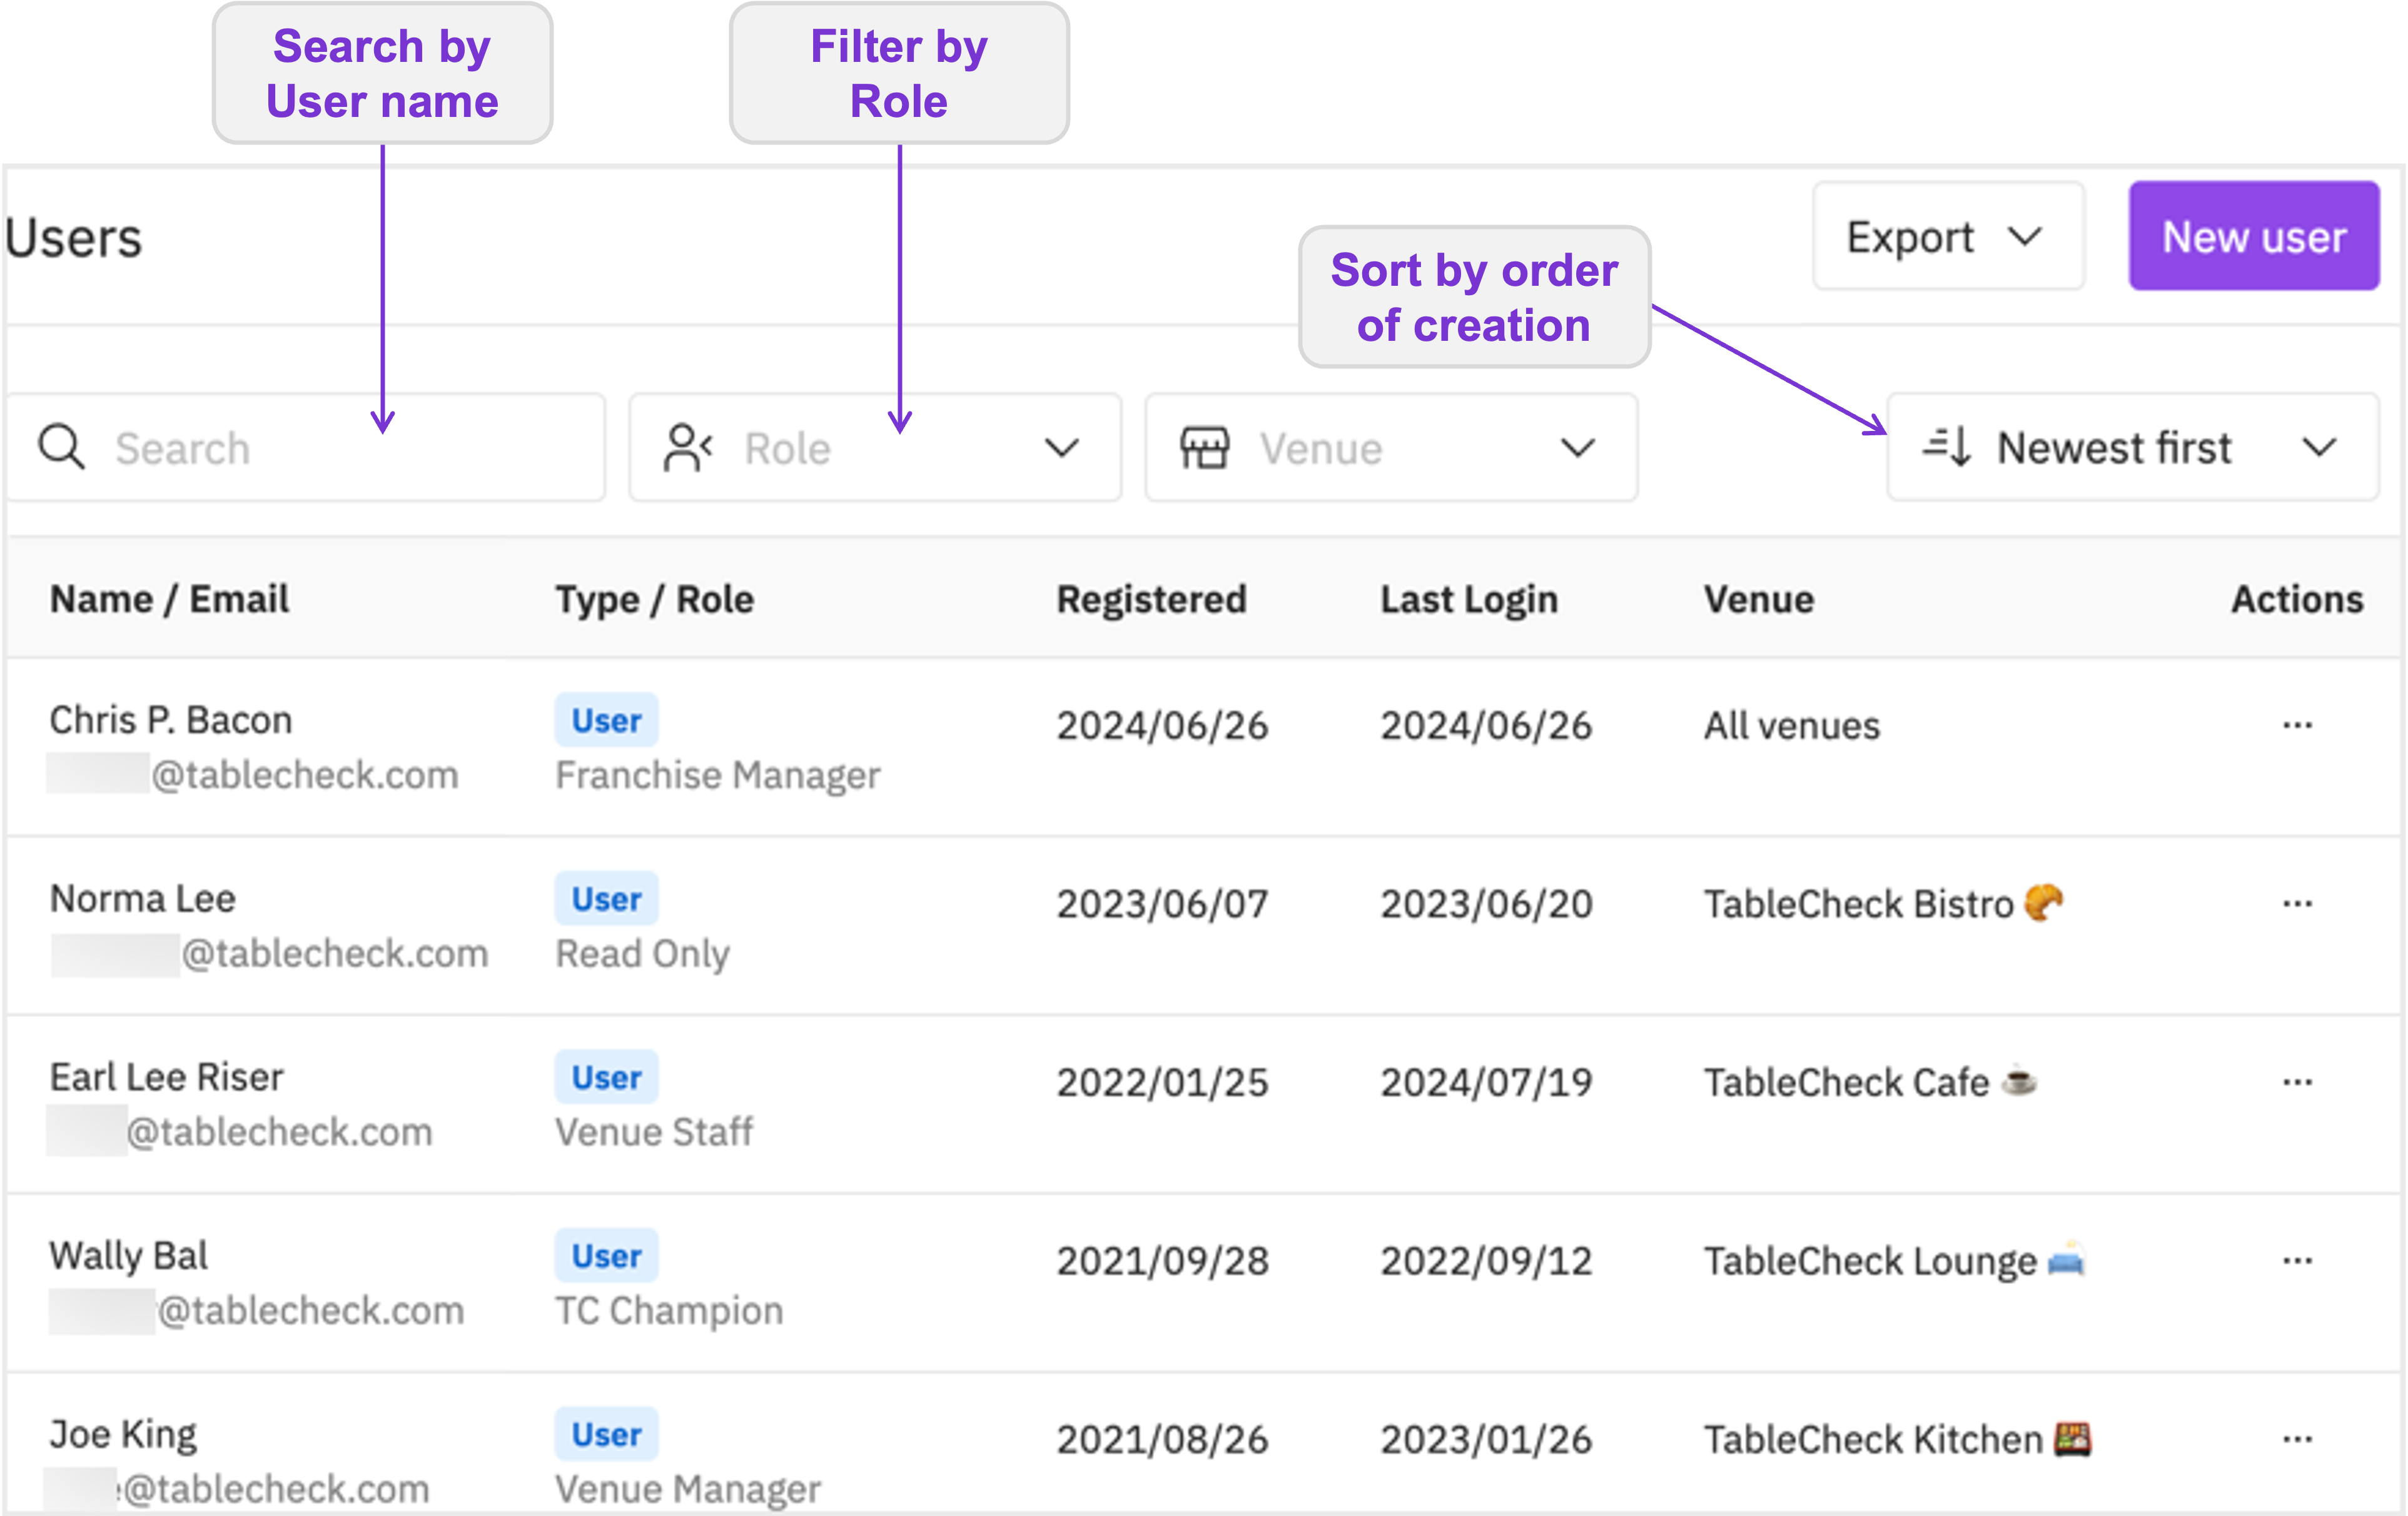Screen dimensions: 2408x1516
Task: Click the User badge in Joe King row
Action: (x=606, y=1434)
